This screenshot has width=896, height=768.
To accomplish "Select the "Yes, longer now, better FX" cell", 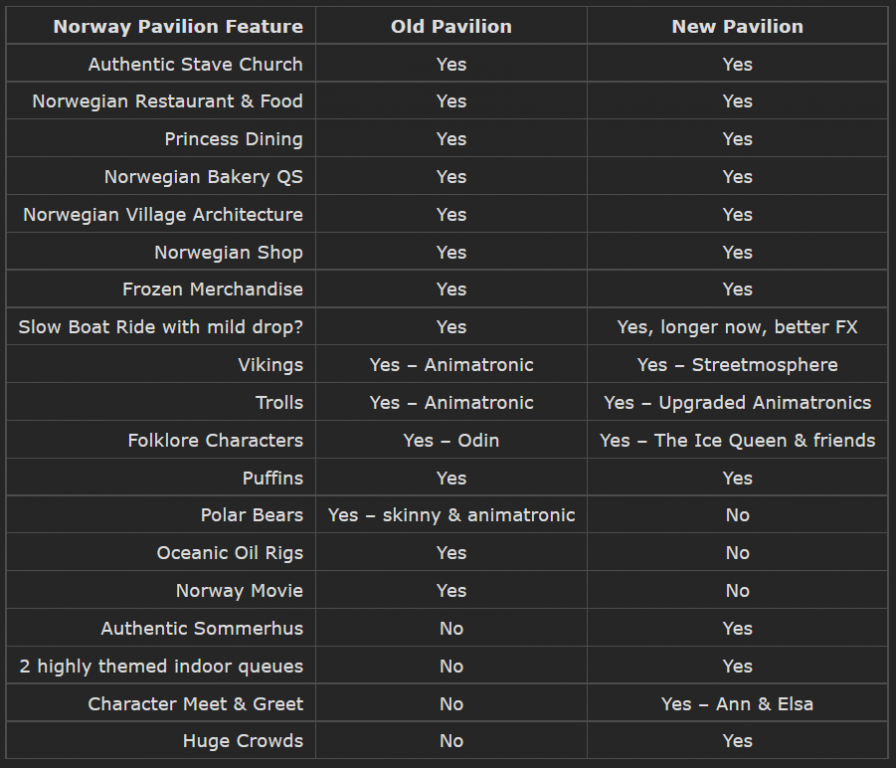I will tap(737, 327).
